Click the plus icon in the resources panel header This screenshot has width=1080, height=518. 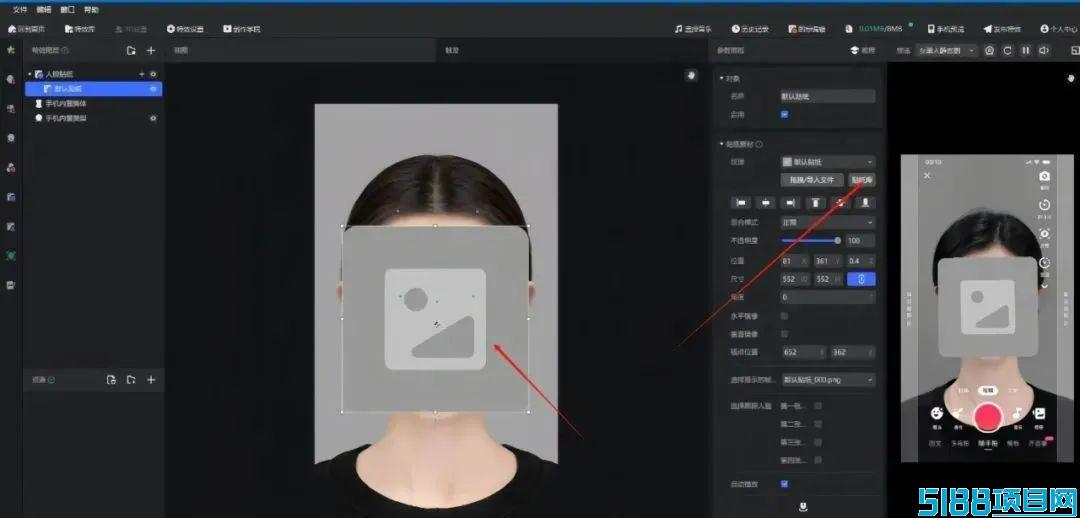[151, 380]
